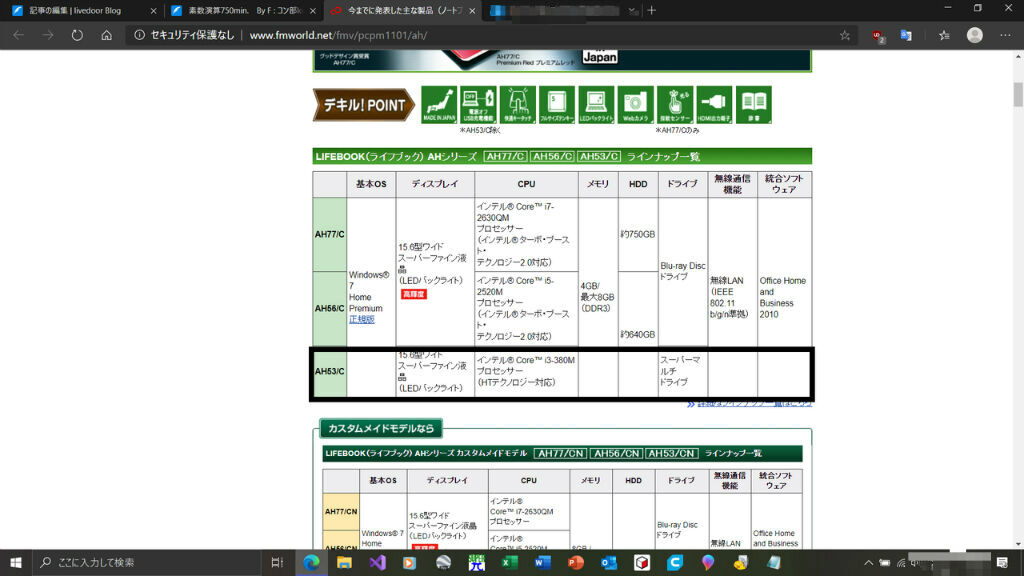
Task: Launch Excel from the taskbar
Action: tap(509, 562)
